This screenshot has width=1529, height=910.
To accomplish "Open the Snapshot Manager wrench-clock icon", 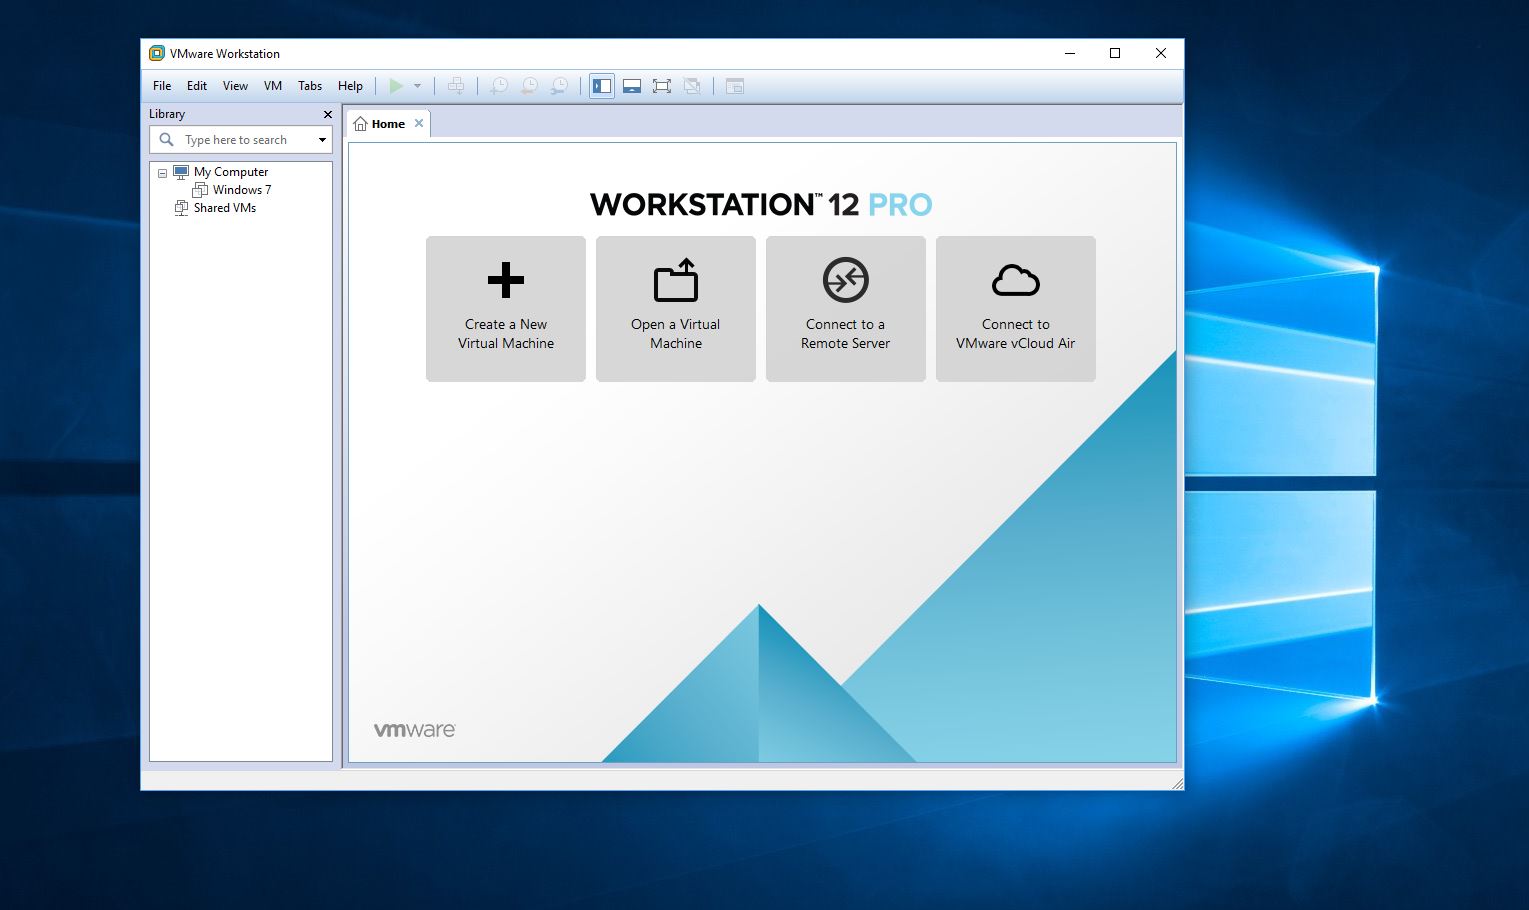I will 560,86.
